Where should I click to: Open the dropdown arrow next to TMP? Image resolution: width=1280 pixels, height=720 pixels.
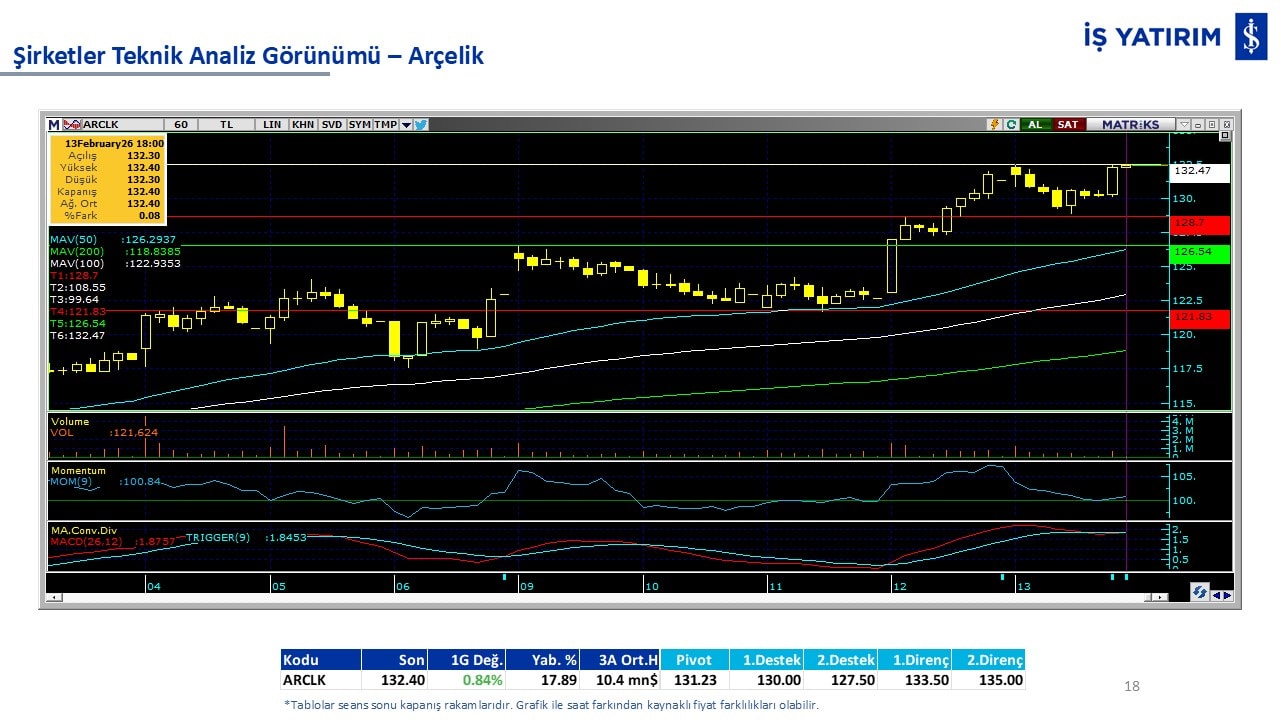point(406,125)
